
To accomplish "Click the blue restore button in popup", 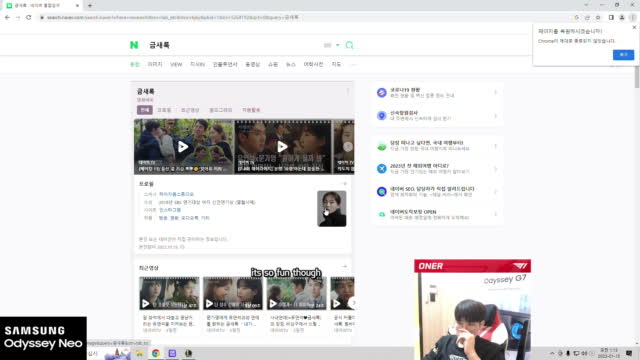I will [623, 55].
